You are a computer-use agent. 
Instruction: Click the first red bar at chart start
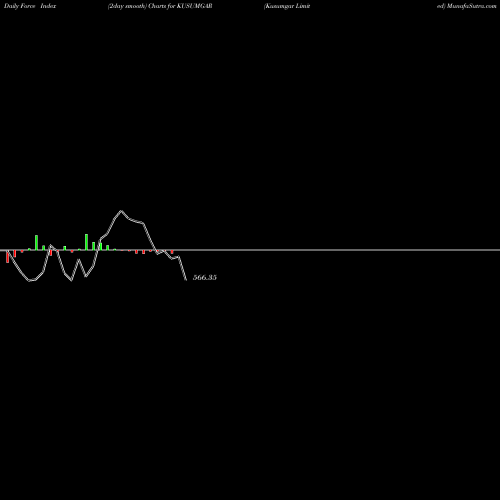point(8,257)
